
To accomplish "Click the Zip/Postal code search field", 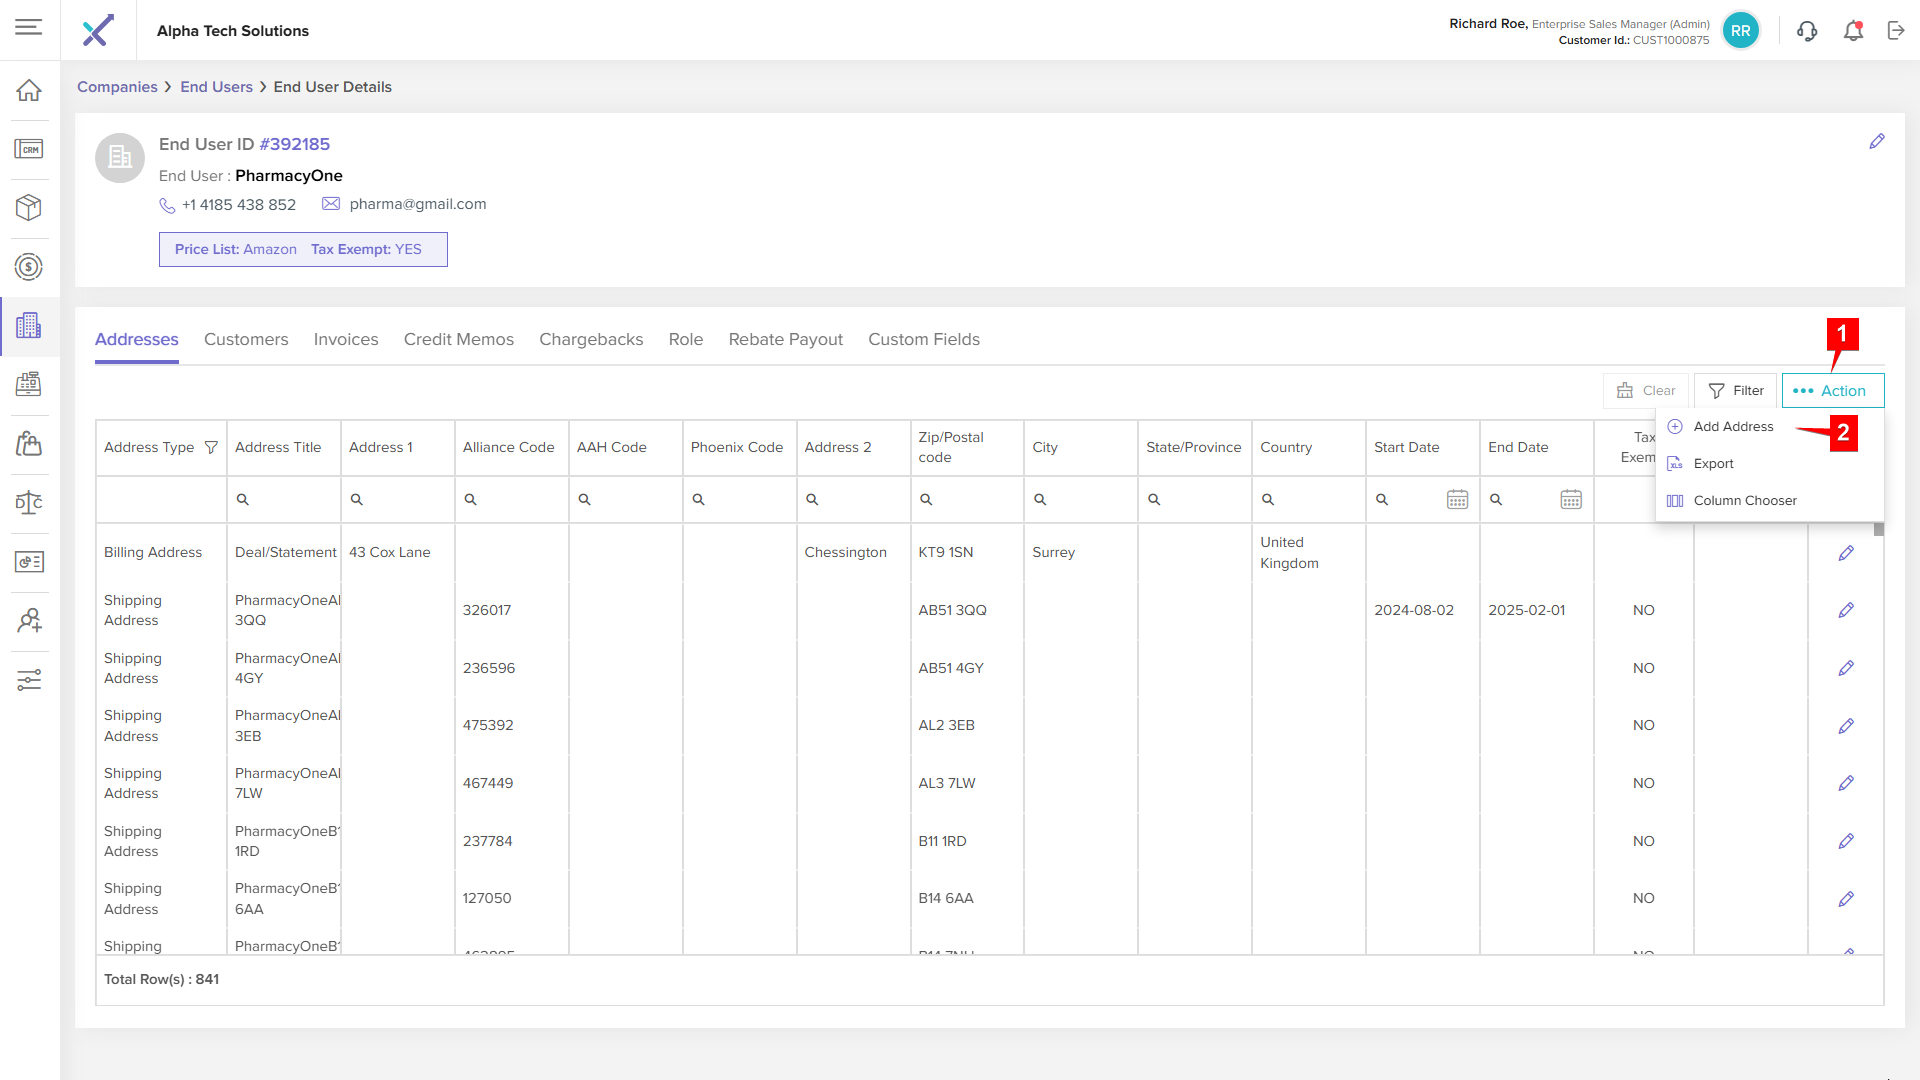I will 966,499.
